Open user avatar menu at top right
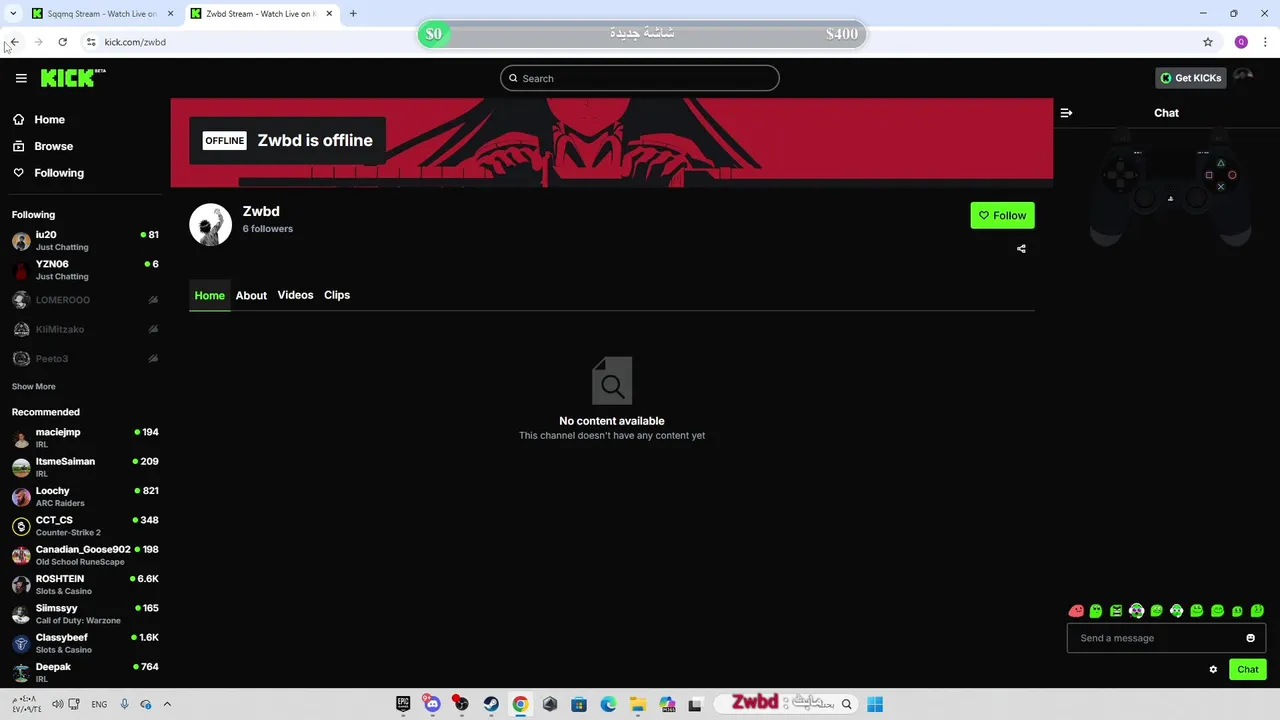The image size is (1280, 720). pos(1243,77)
